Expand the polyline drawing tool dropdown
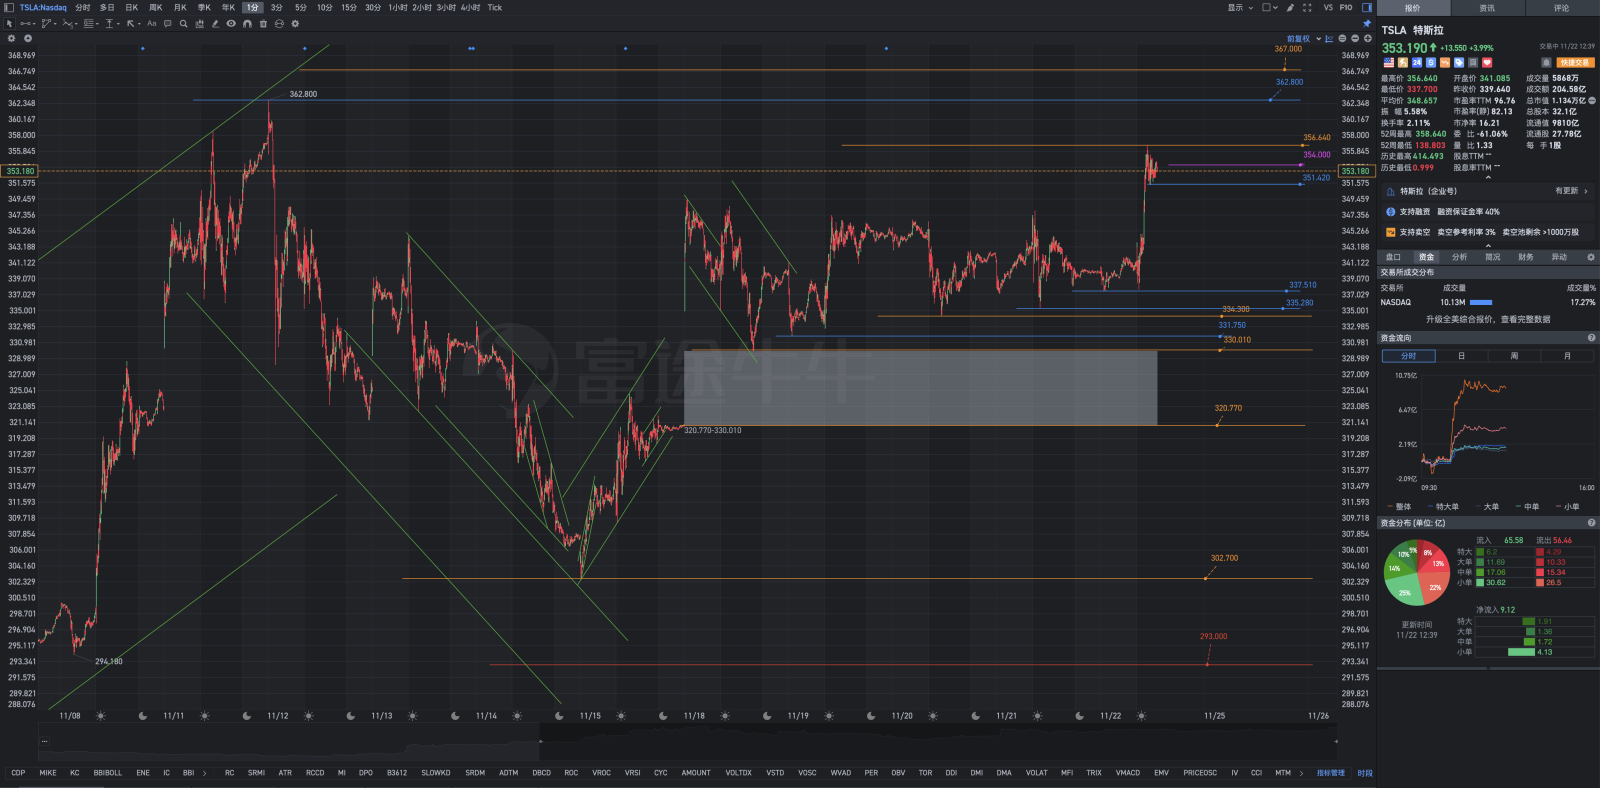This screenshot has width=1600, height=788. click(x=55, y=24)
